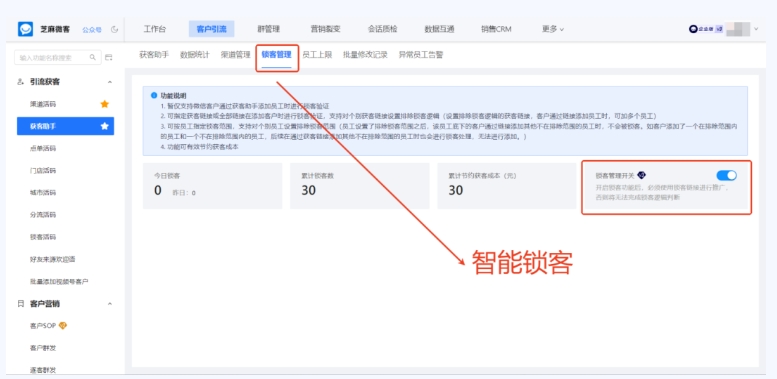Switch to the 员工上限 tab
This screenshot has width=777, height=379.
317,55
